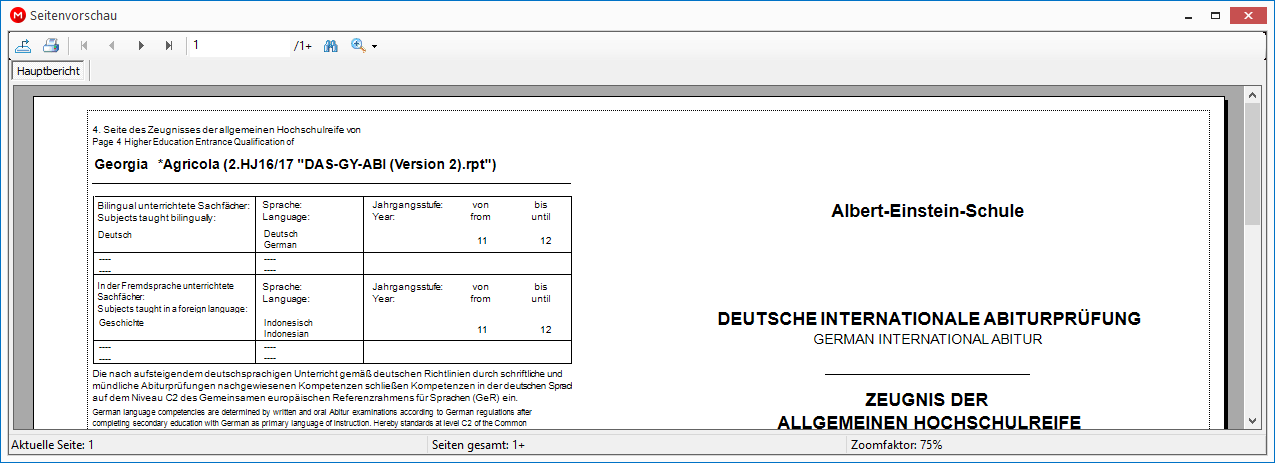Click the zoom magnifier icon
The image size is (1275, 463).
[359, 46]
